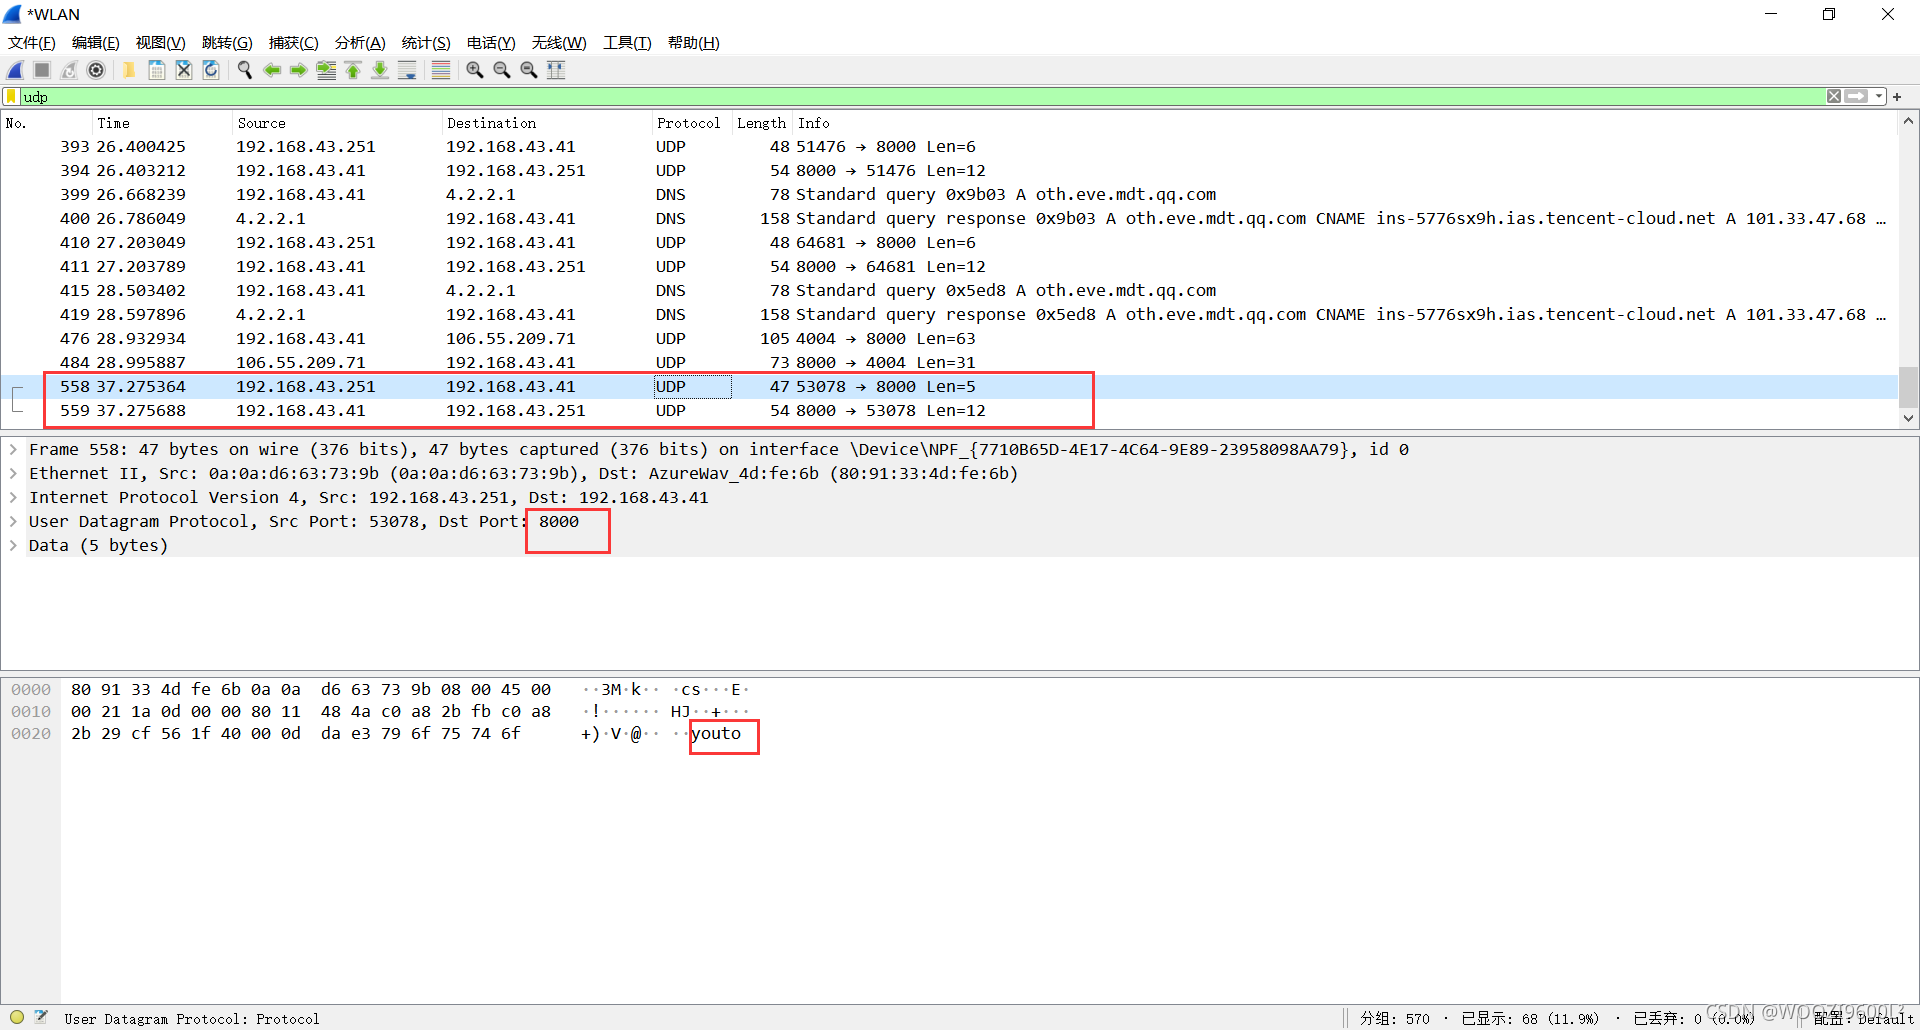Sort packets by the Source column
The height and width of the screenshot is (1030, 1920).
337,123
